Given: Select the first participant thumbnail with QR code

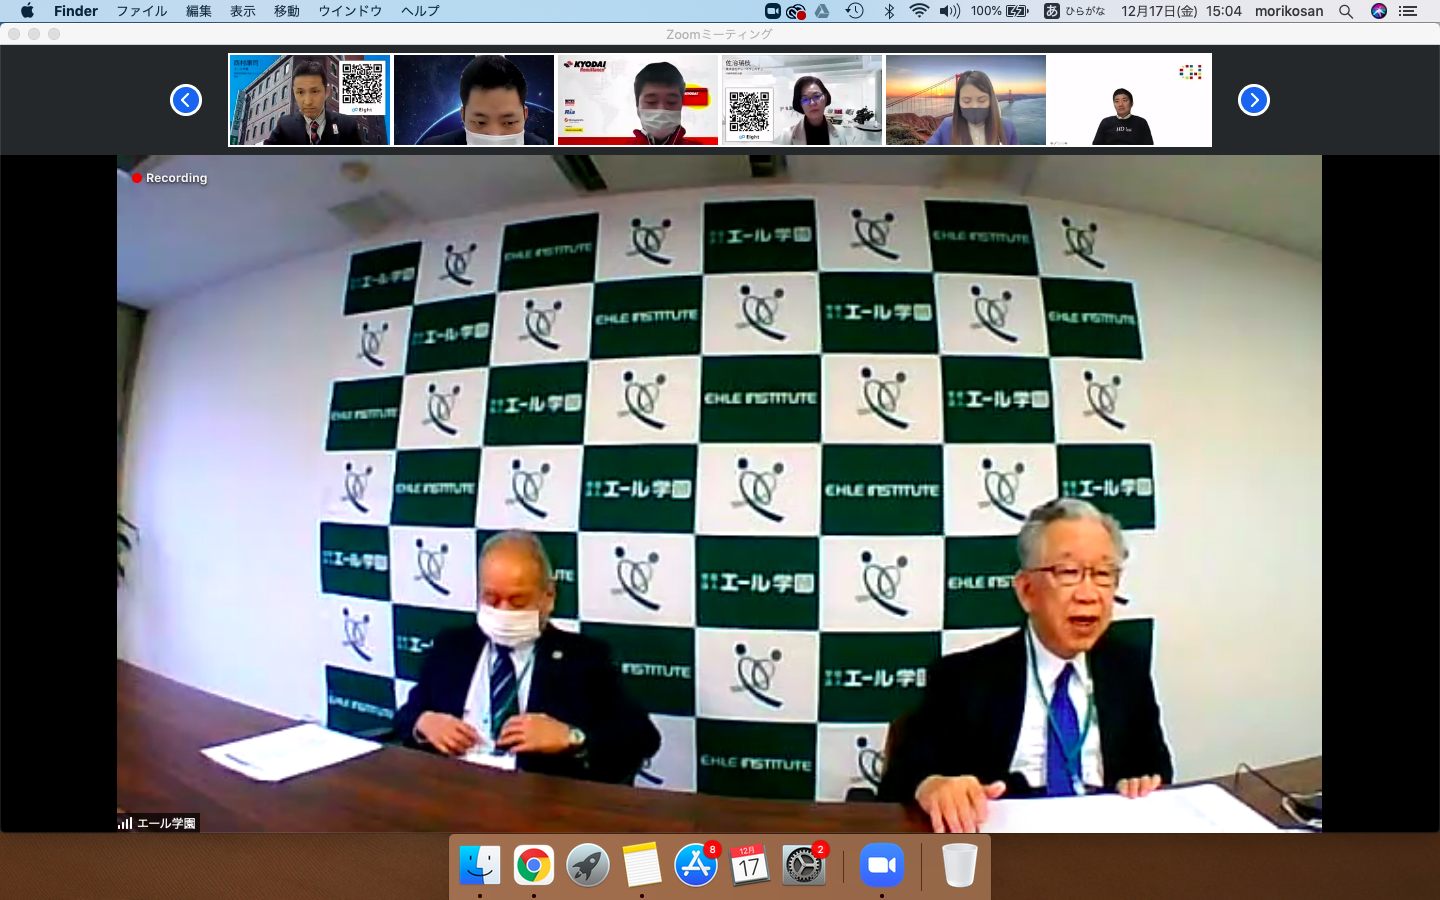Looking at the screenshot, I should [309, 100].
